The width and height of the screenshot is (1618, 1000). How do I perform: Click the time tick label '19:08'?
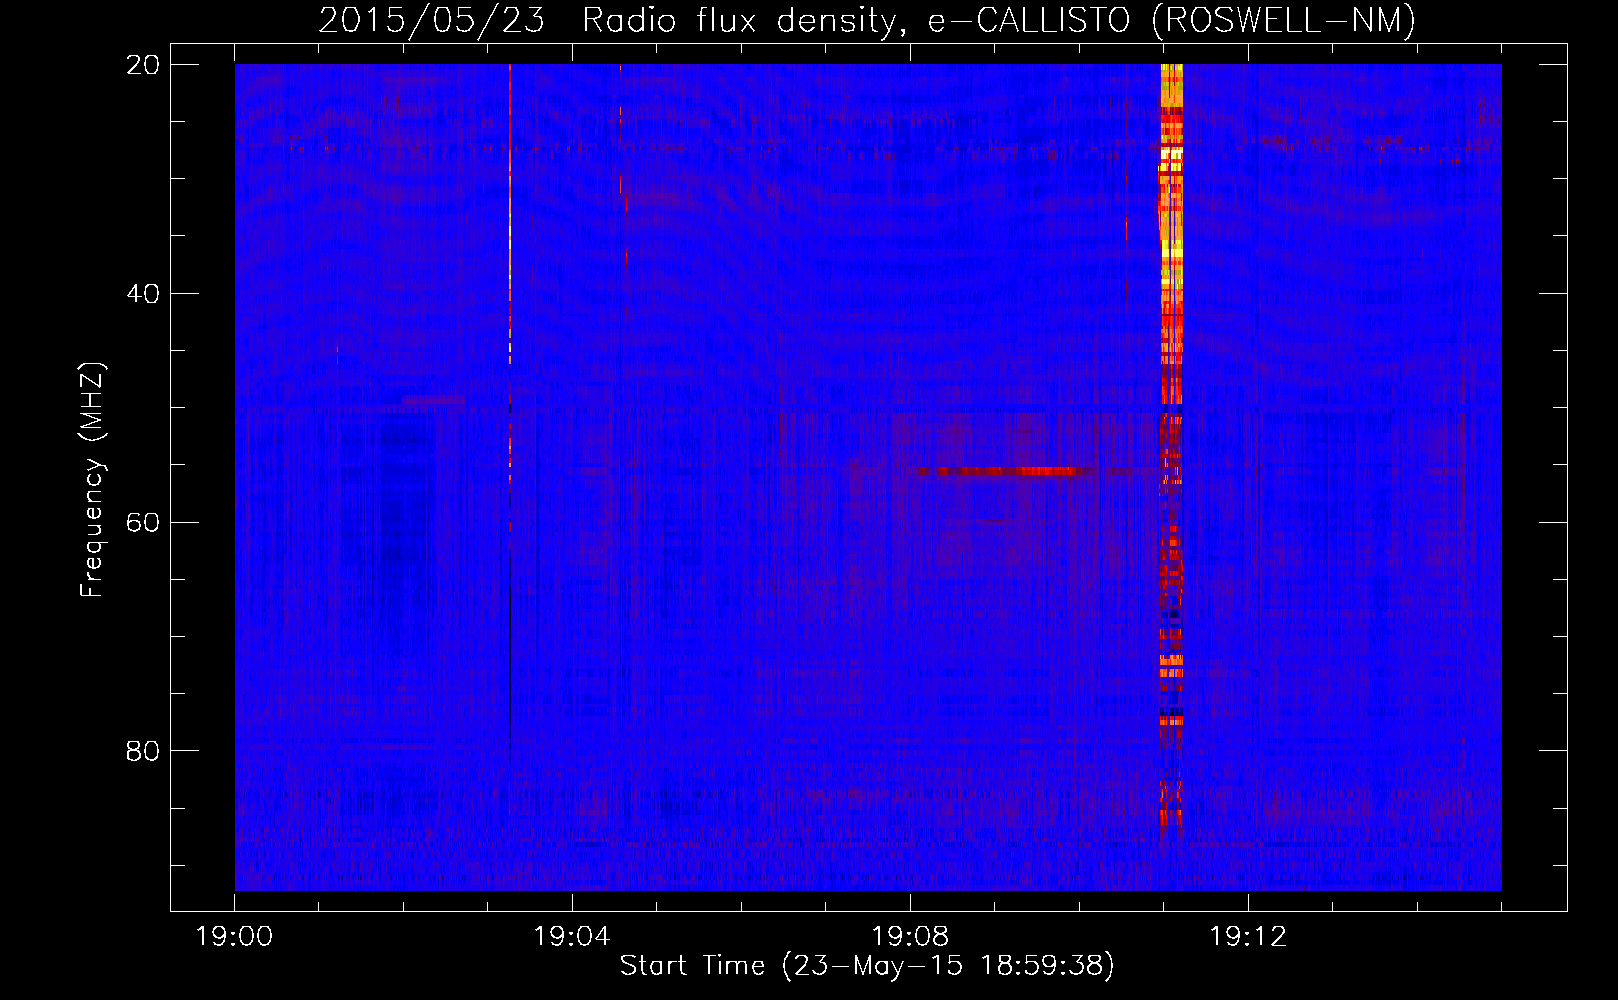point(910,937)
